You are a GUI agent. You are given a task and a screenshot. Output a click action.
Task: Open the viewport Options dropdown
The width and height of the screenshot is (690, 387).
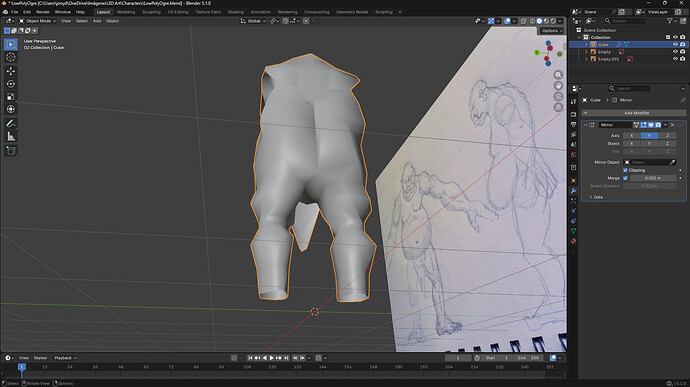(551, 31)
